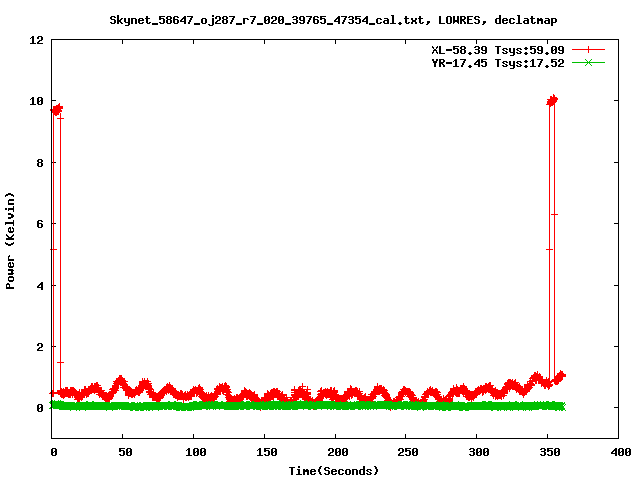Screen dimensions: 640x480
Task: Click the red plus marker at 6.3 Kelvin near 355 seconds
Action: pos(554,214)
